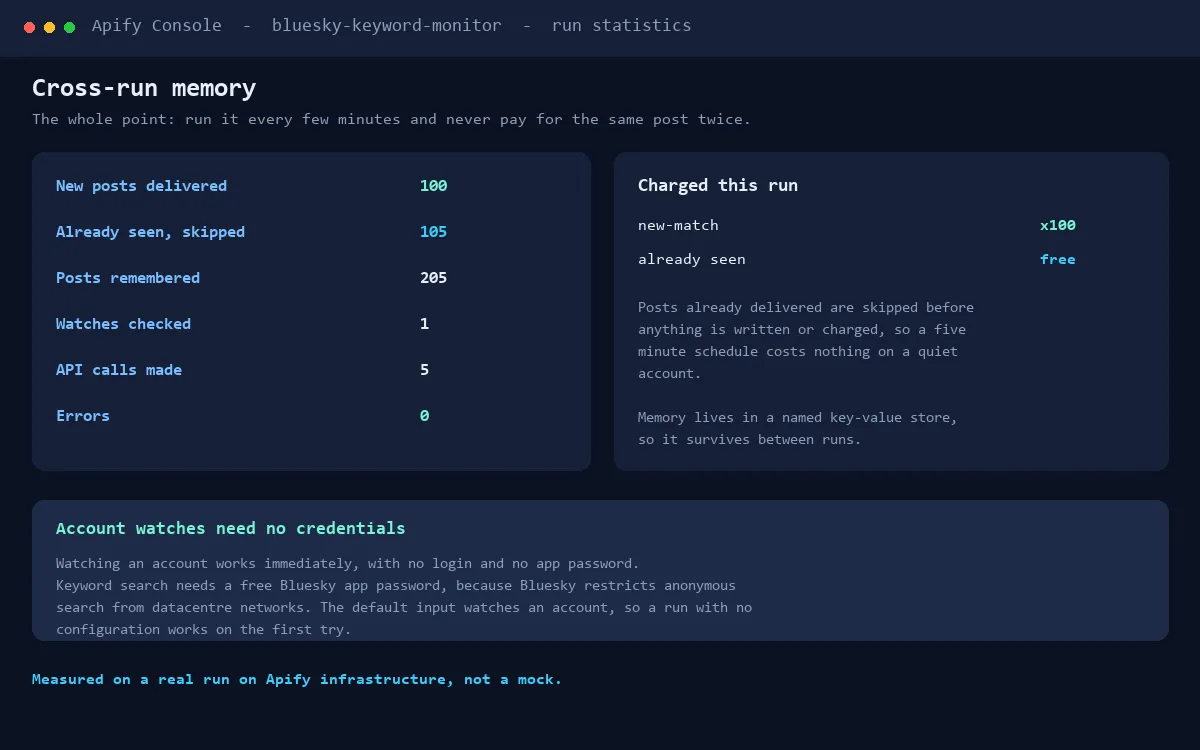Click the yellow minimize window dot
Screen dimensions: 1200x750
point(50,27)
